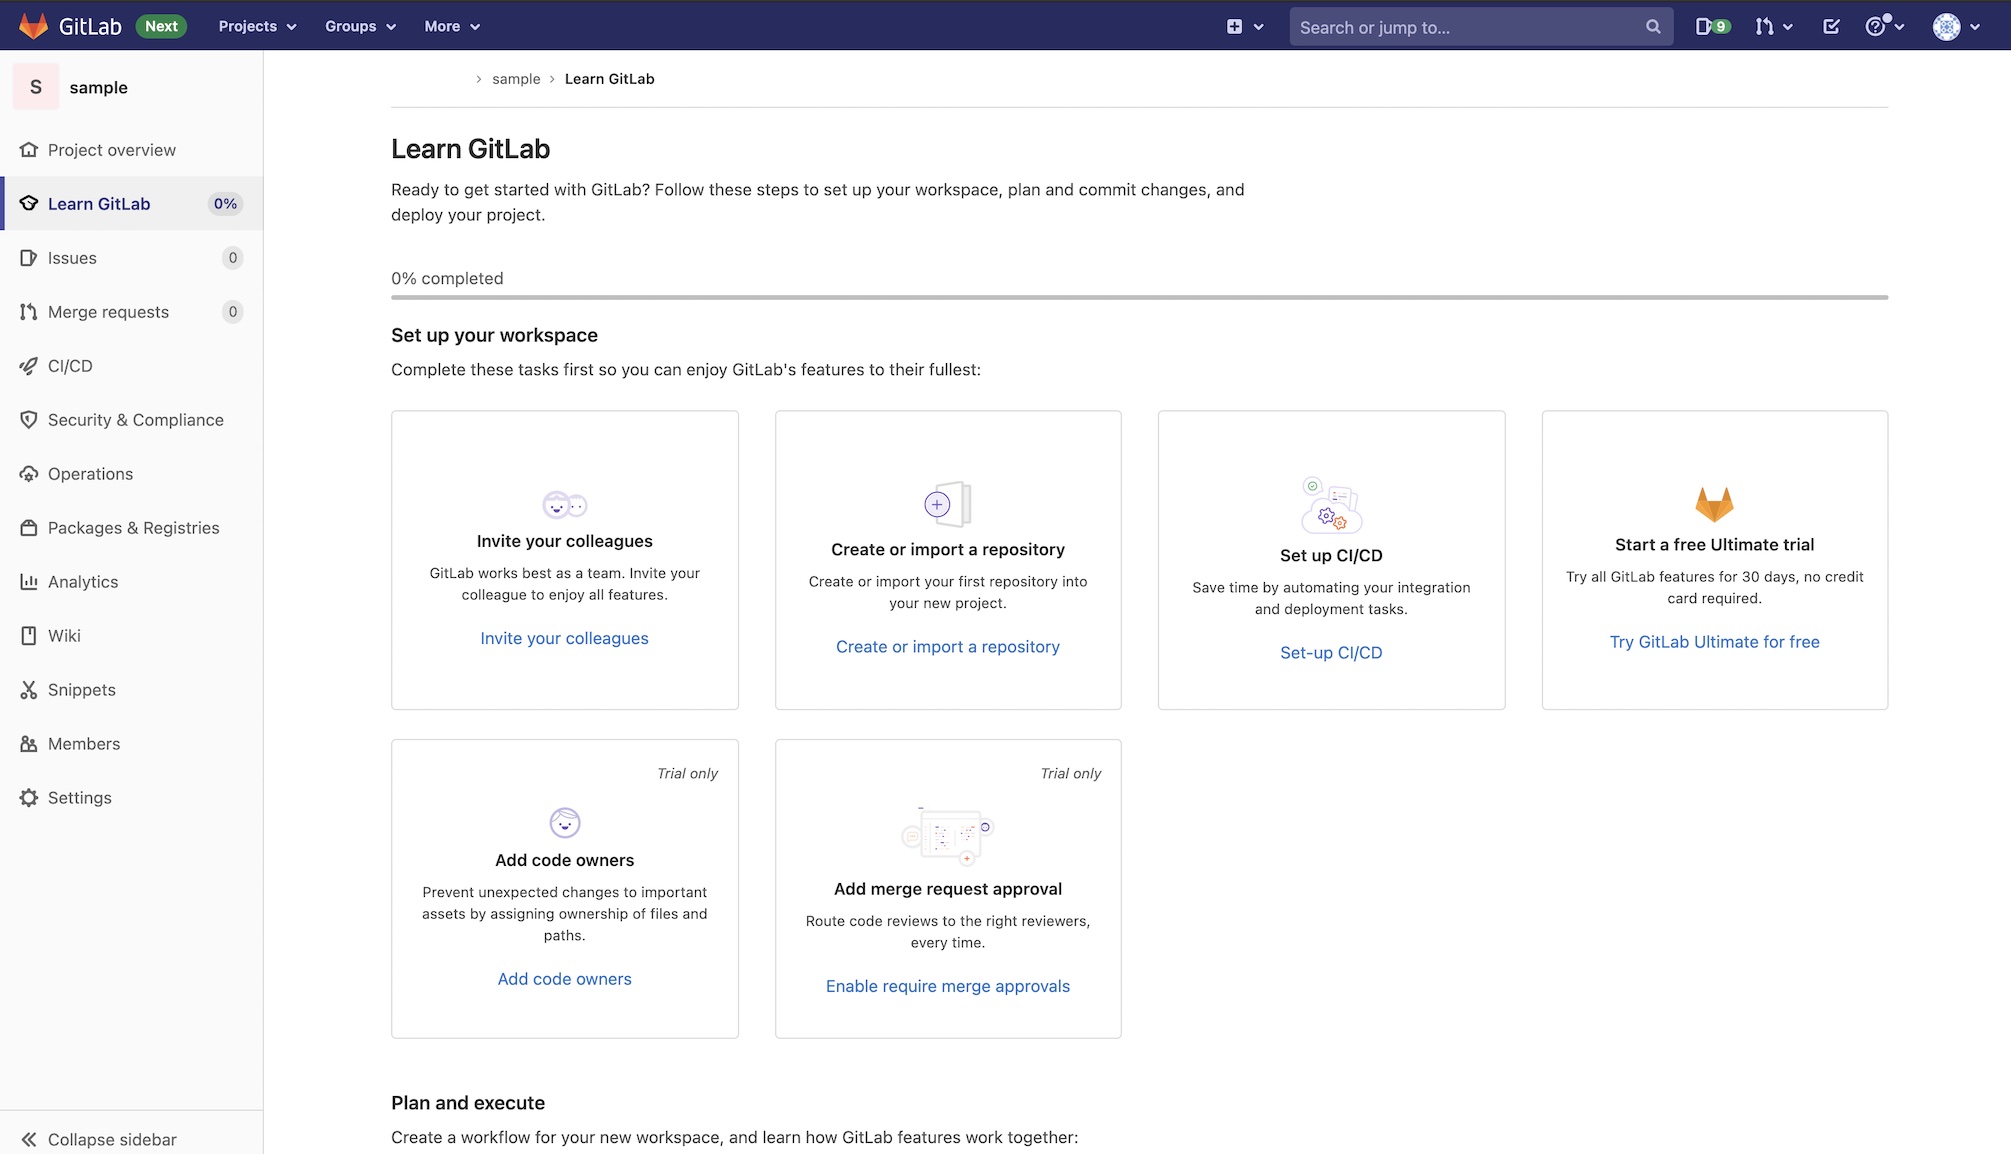
Task: Click the 0% completed progress bar
Action: tap(1139, 298)
